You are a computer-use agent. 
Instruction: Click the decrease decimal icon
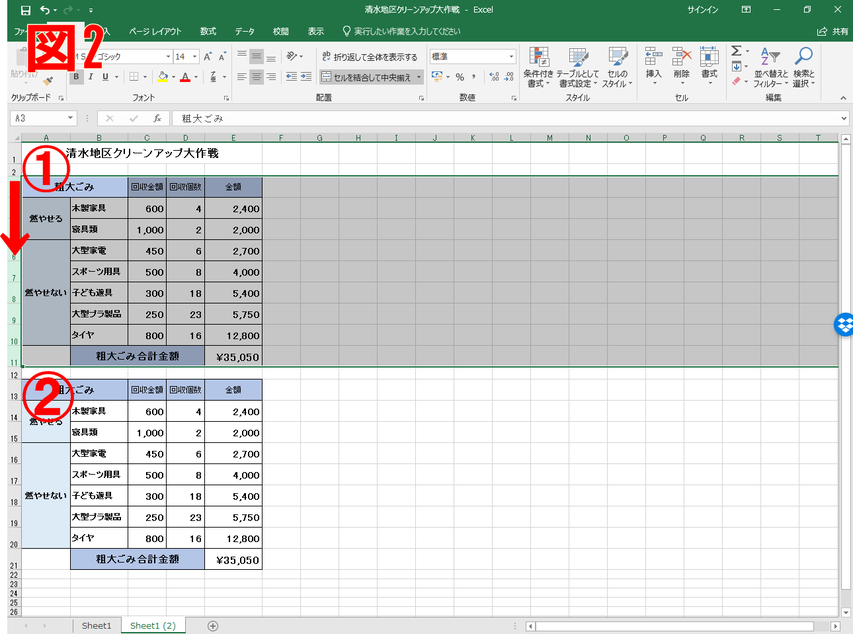(x=509, y=77)
